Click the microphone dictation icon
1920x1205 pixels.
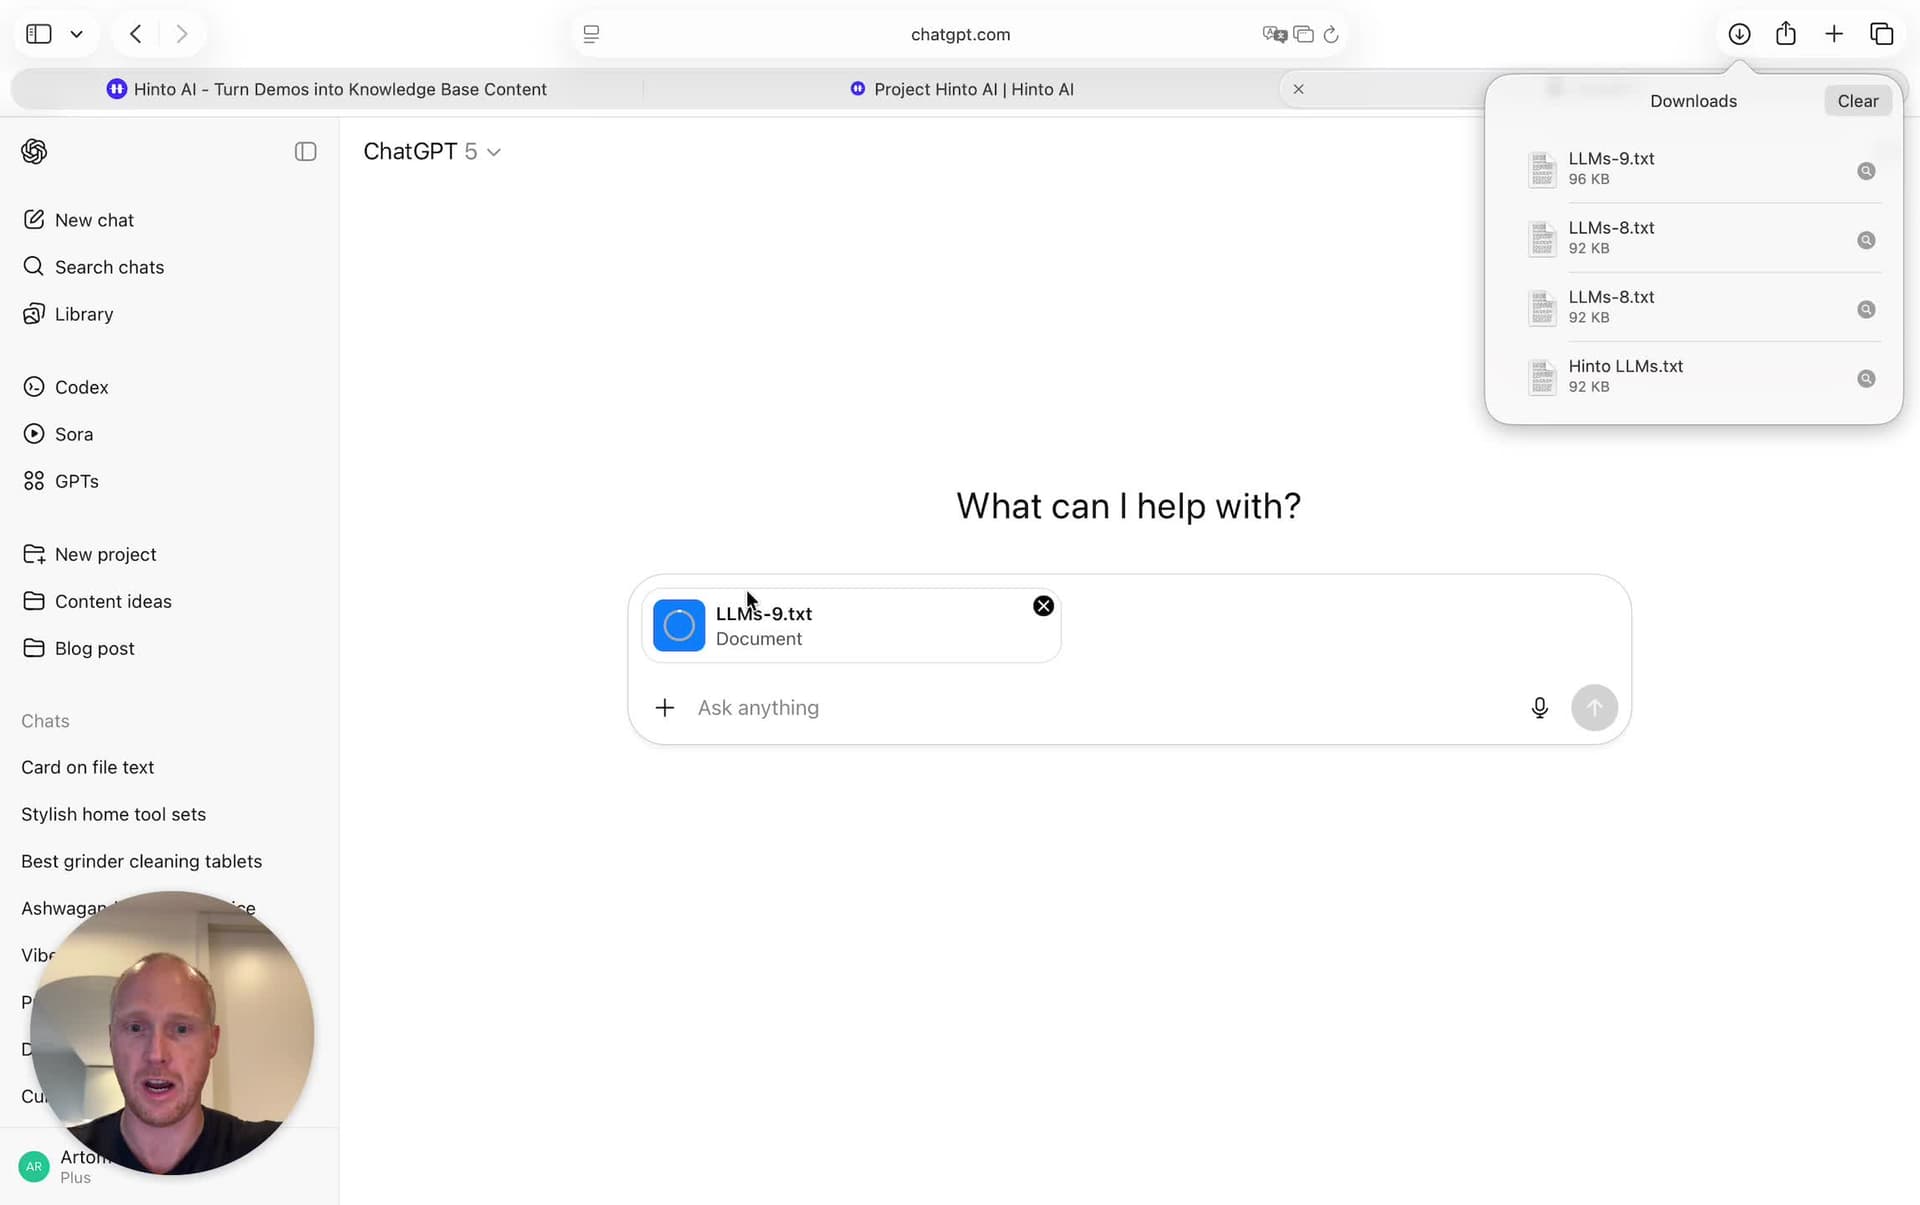click(1539, 708)
